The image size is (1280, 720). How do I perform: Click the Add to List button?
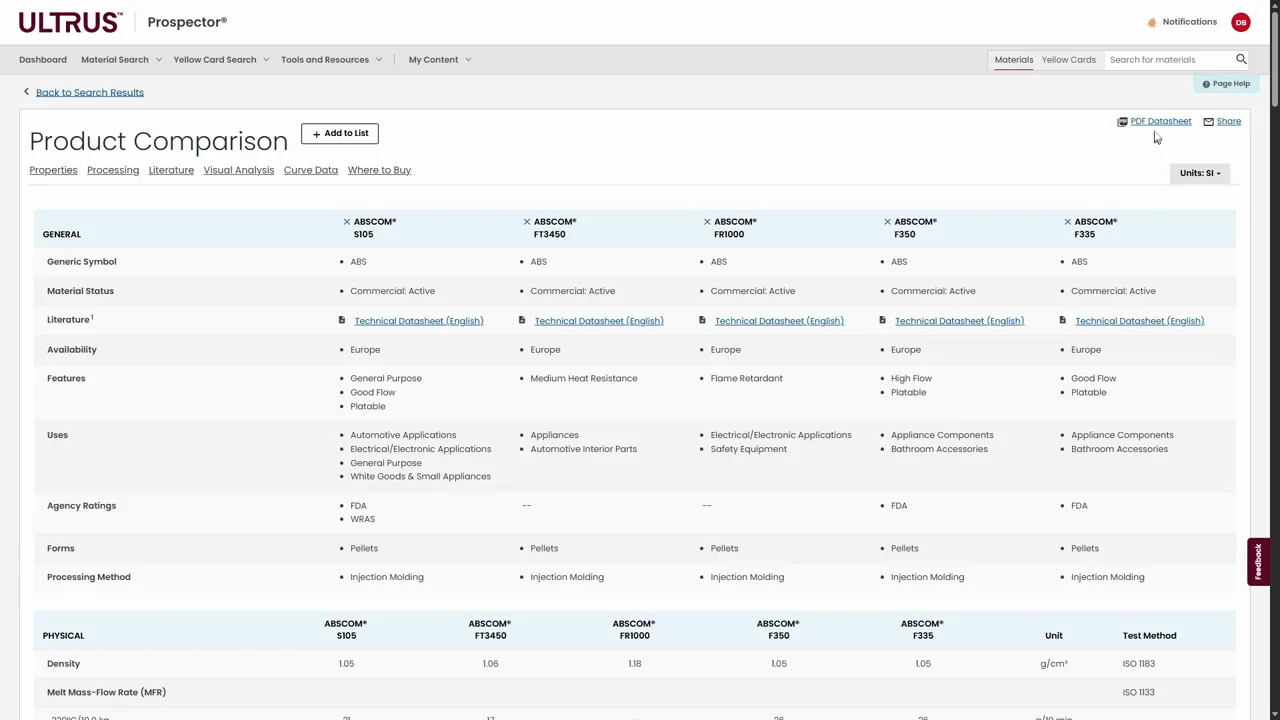pos(340,133)
